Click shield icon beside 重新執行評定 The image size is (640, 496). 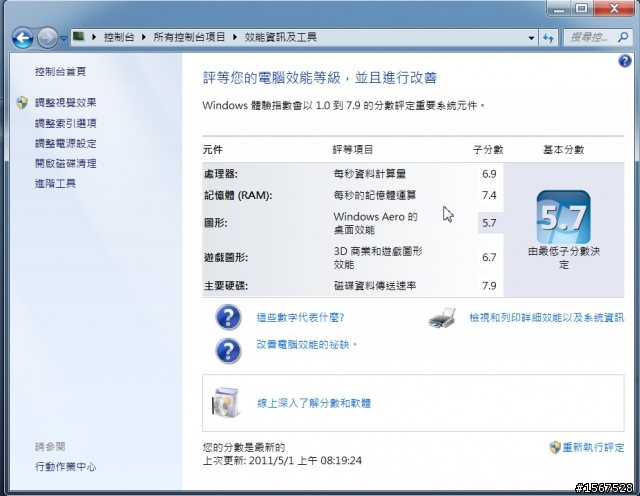(555, 447)
